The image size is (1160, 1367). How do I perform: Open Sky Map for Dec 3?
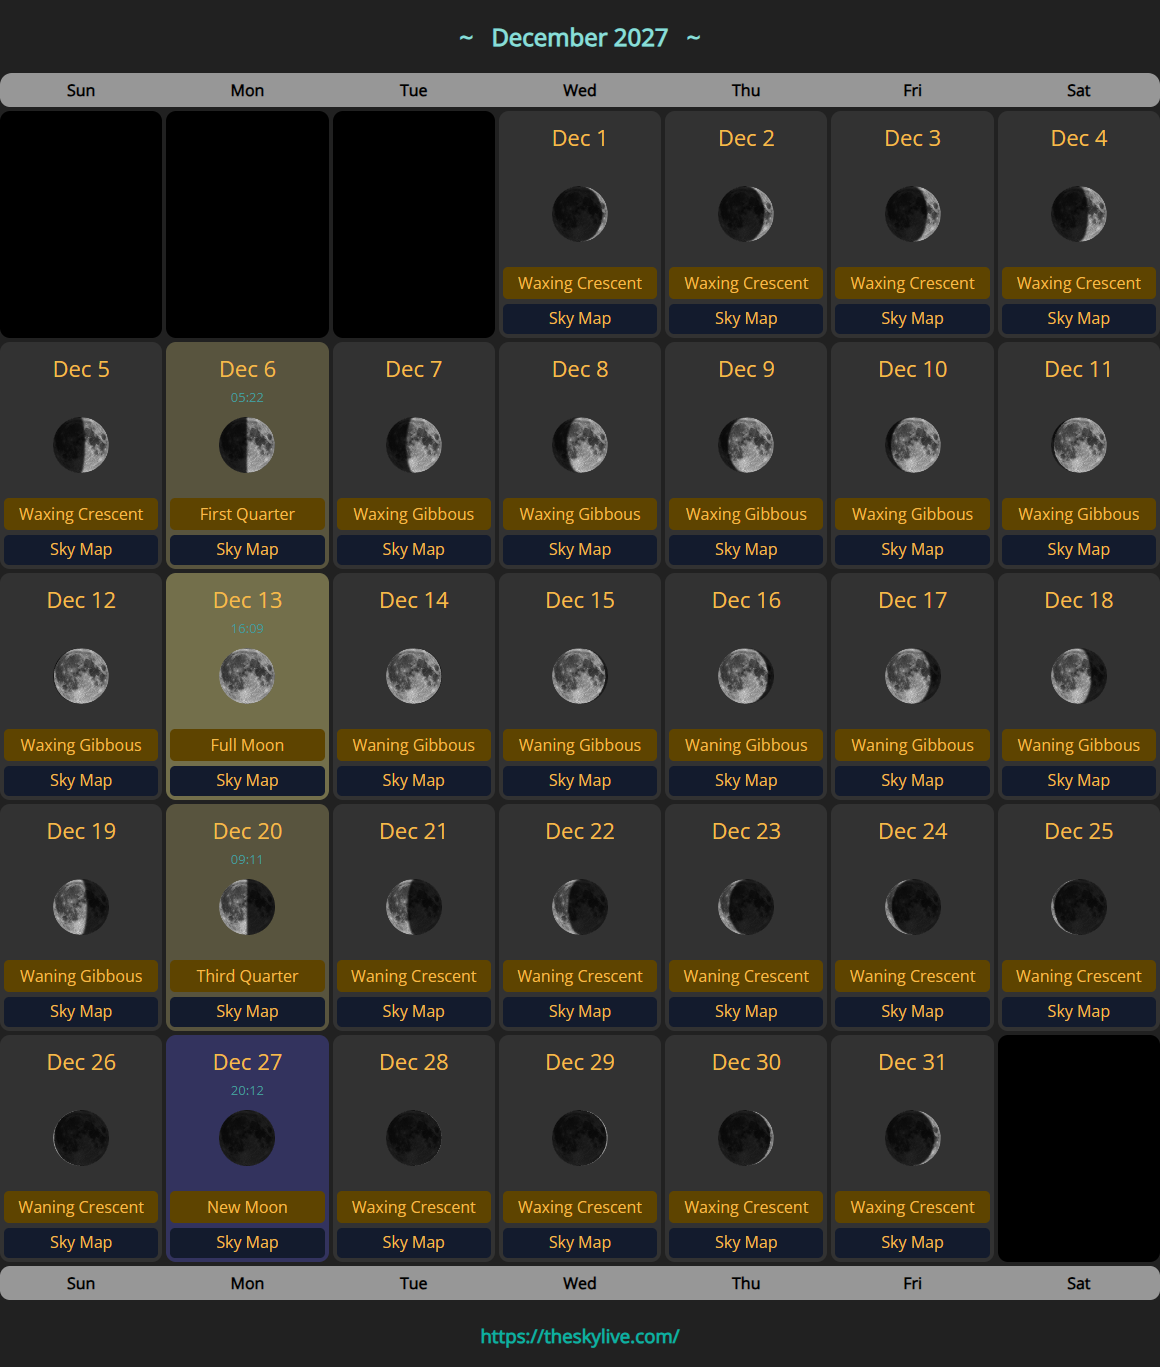click(x=913, y=318)
